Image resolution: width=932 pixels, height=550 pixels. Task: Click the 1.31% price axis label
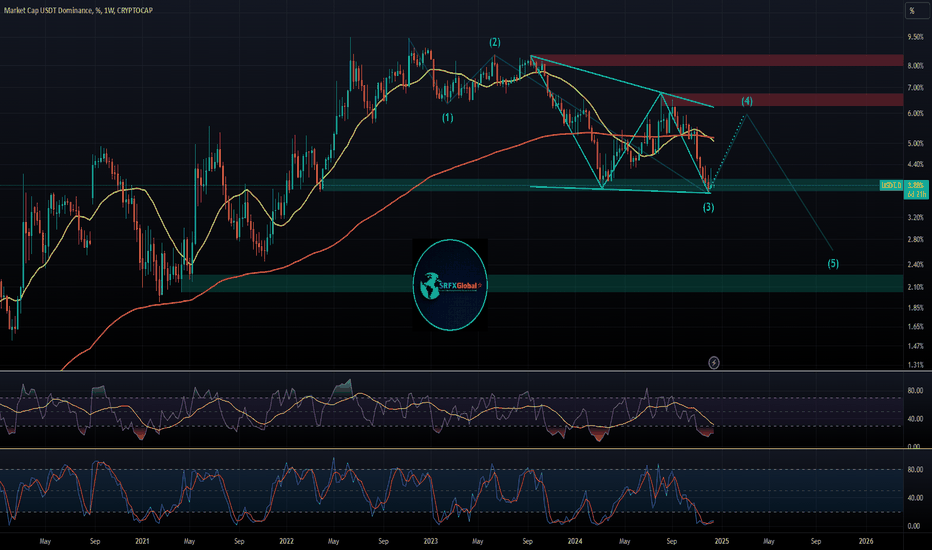(915, 365)
